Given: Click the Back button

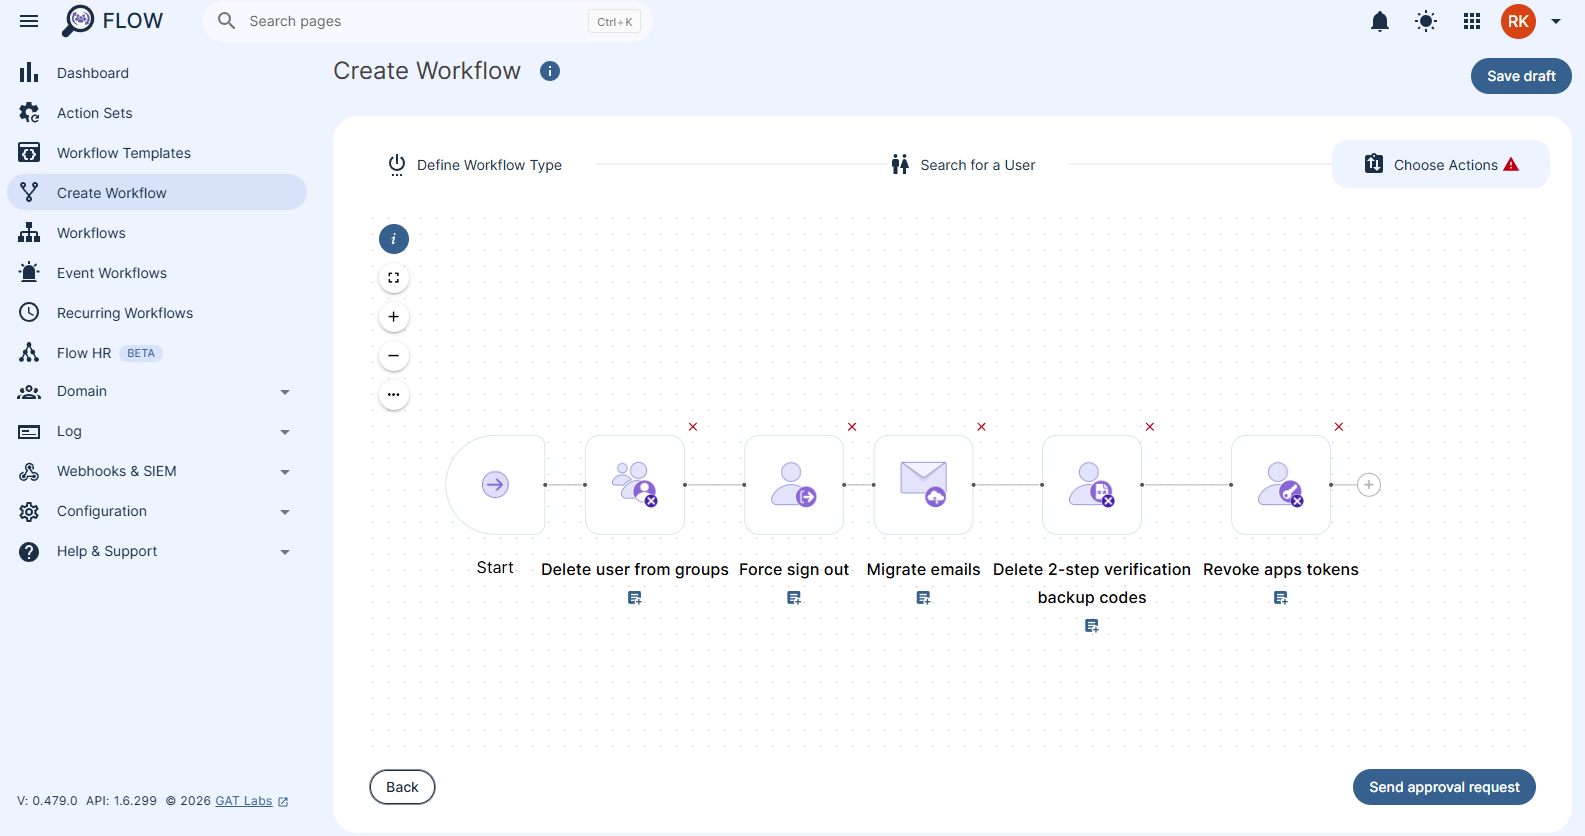Looking at the screenshot, I should pos(402,787).
